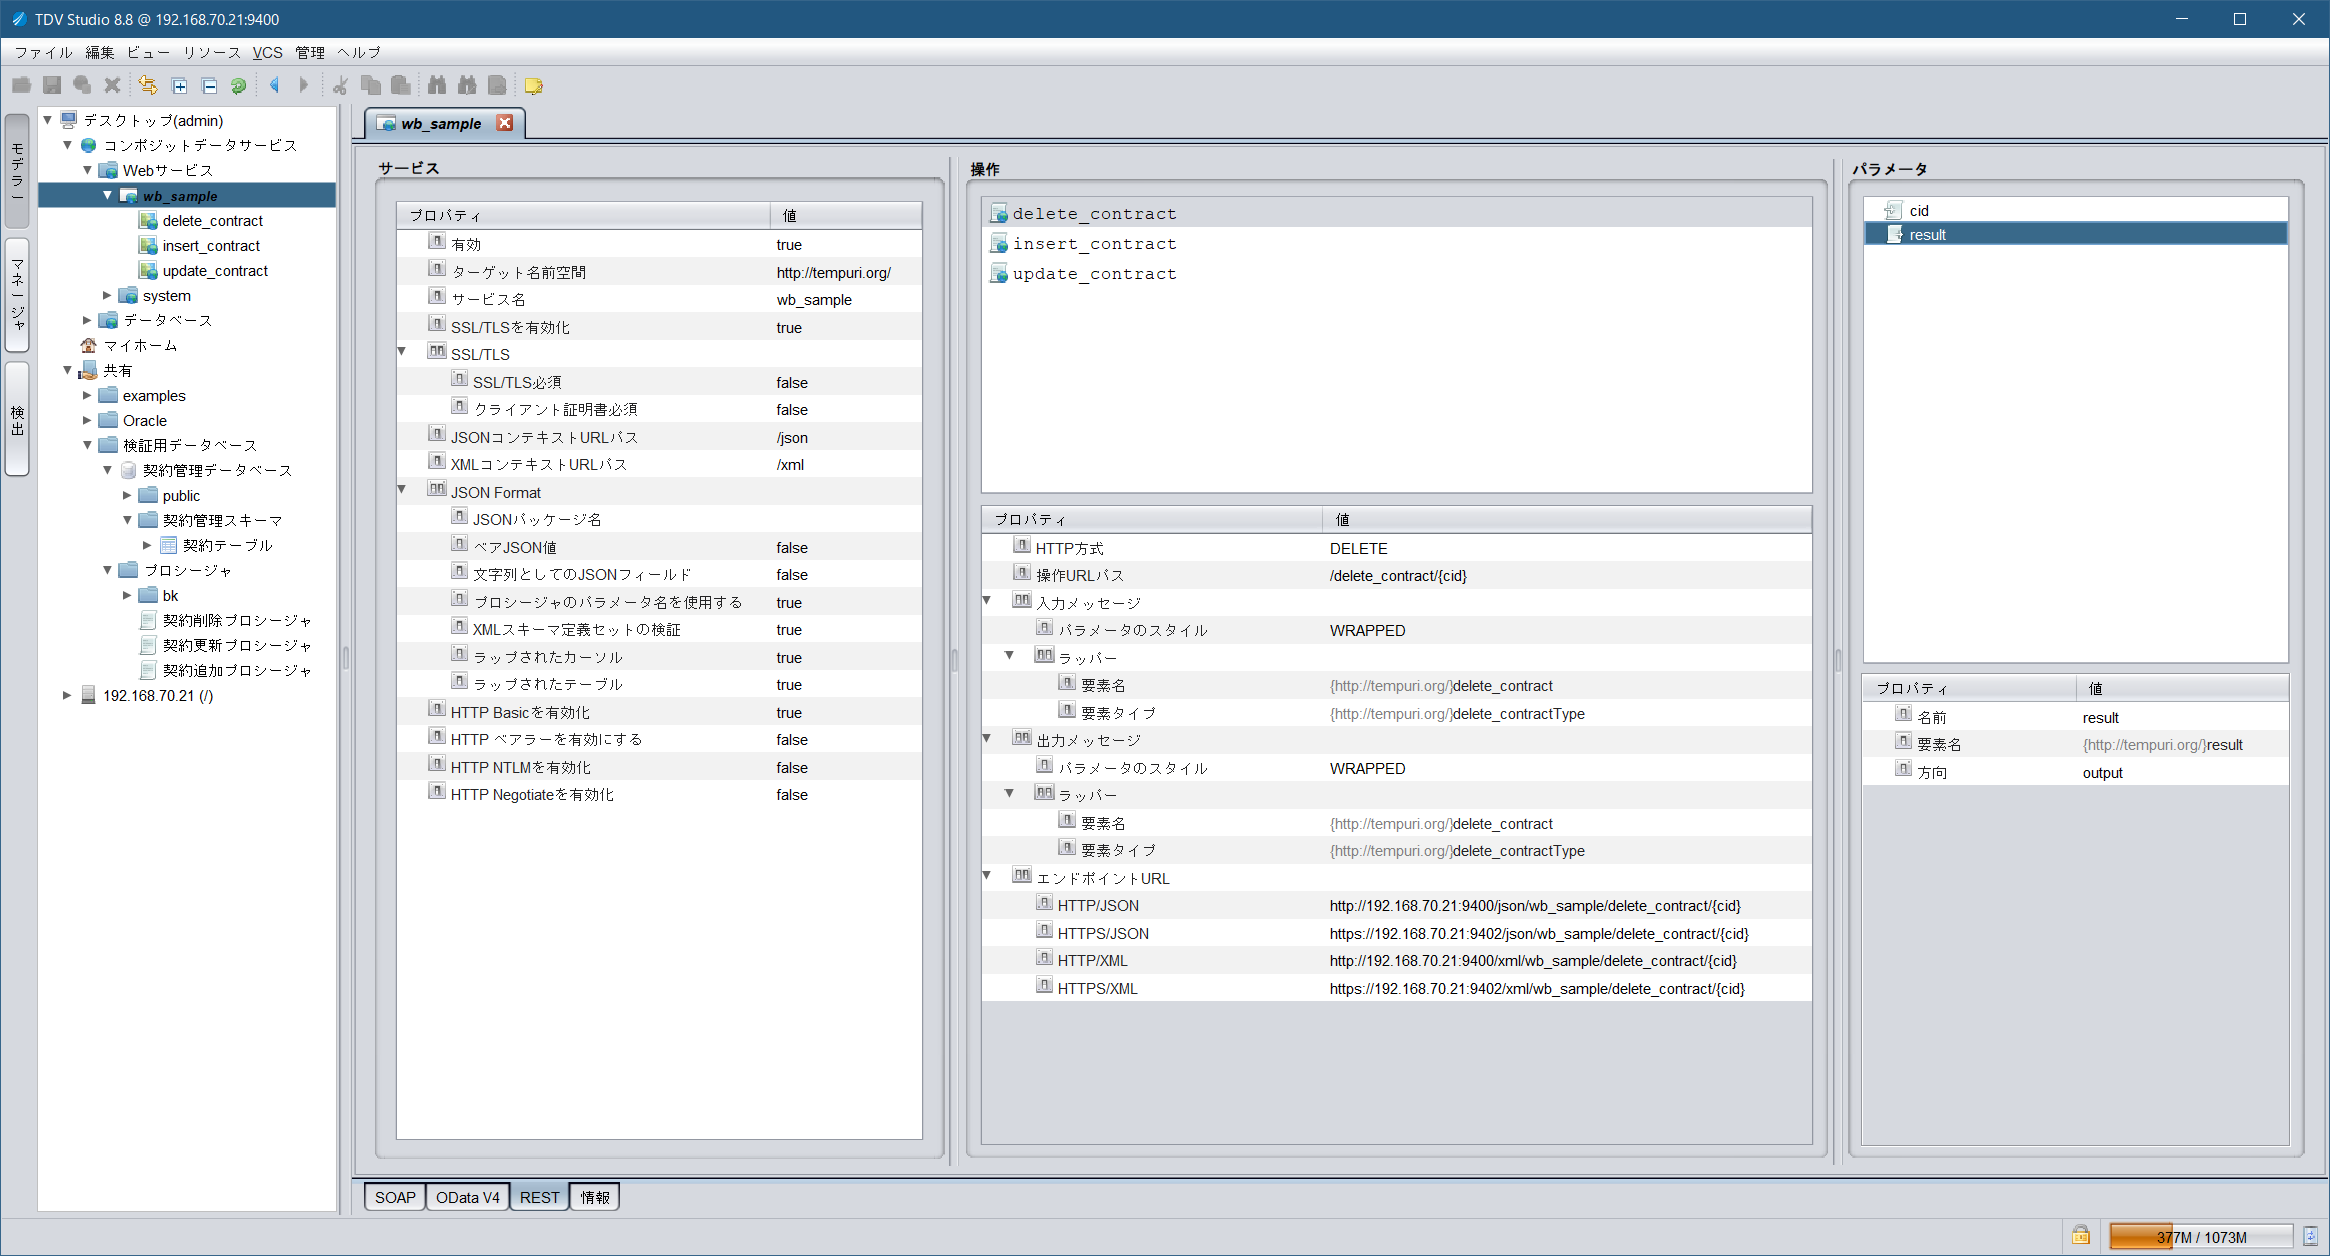Collapse the SSL/TLS property group
Image resolution: width=2330 pixels, height=1256 pixels.
pyautogui.click(x=402, y=352)
